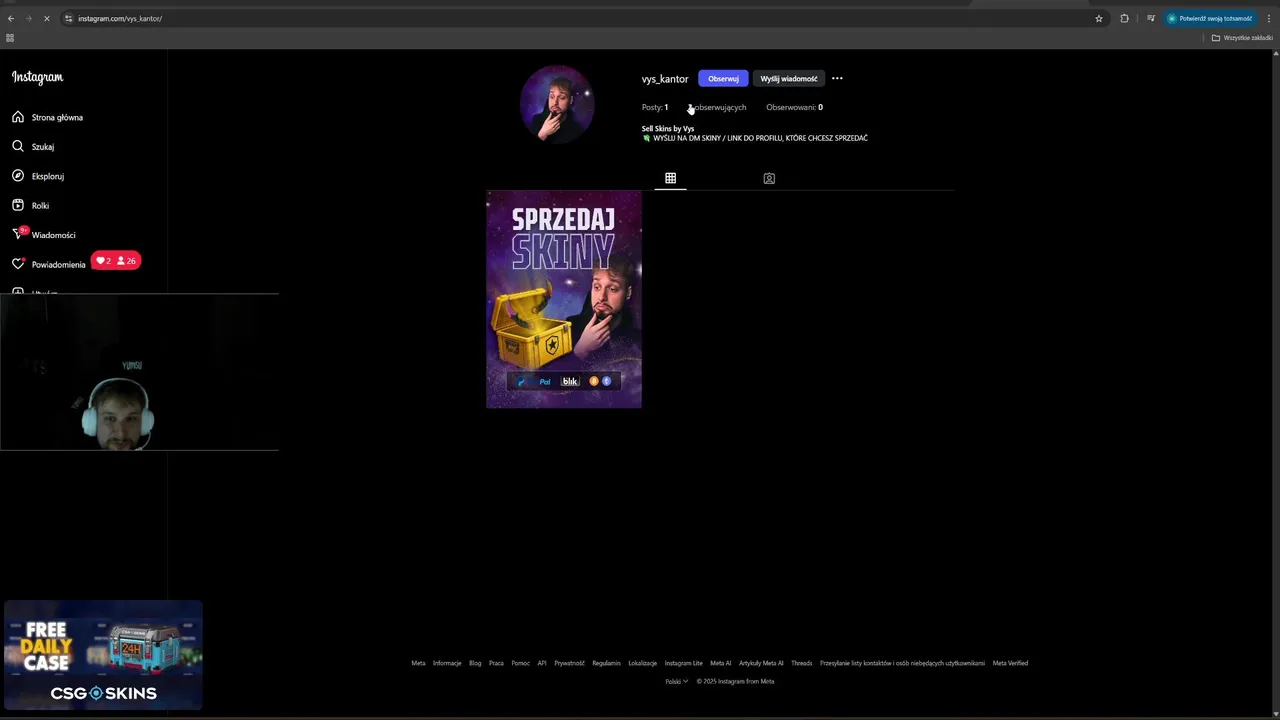Screen dimensions: 1280x720
Task: Go to Eksploruj in the sidebar
Action: (x=38, y=176)
